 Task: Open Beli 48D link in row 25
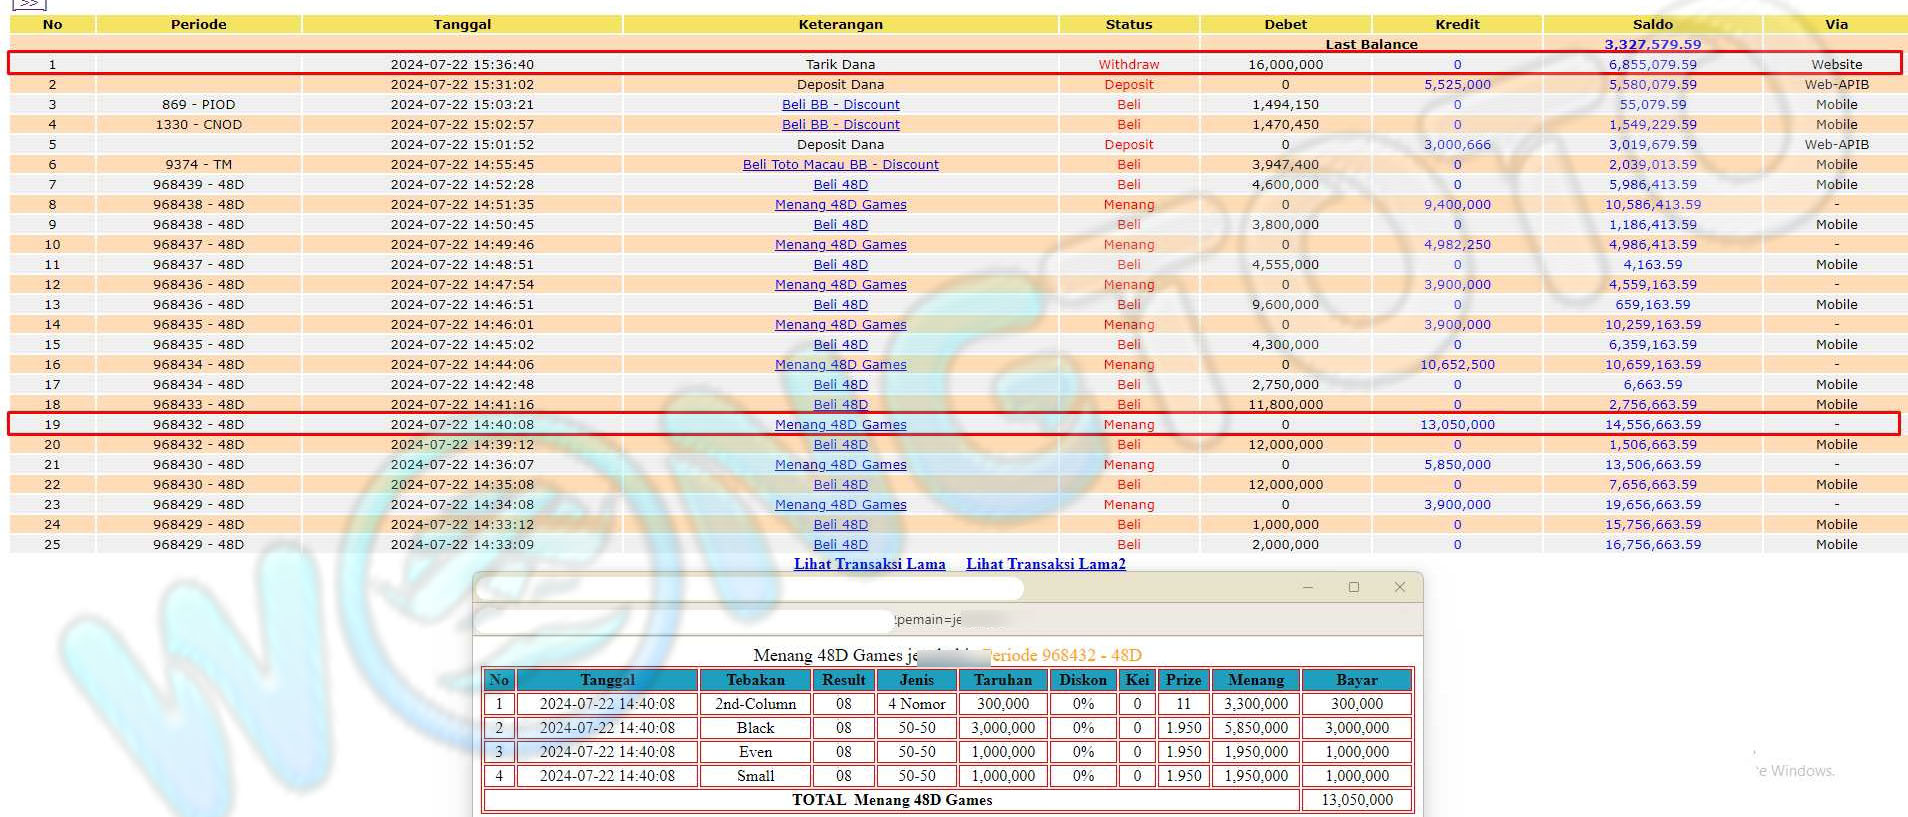pyautogui.click(x=840, y=544)
